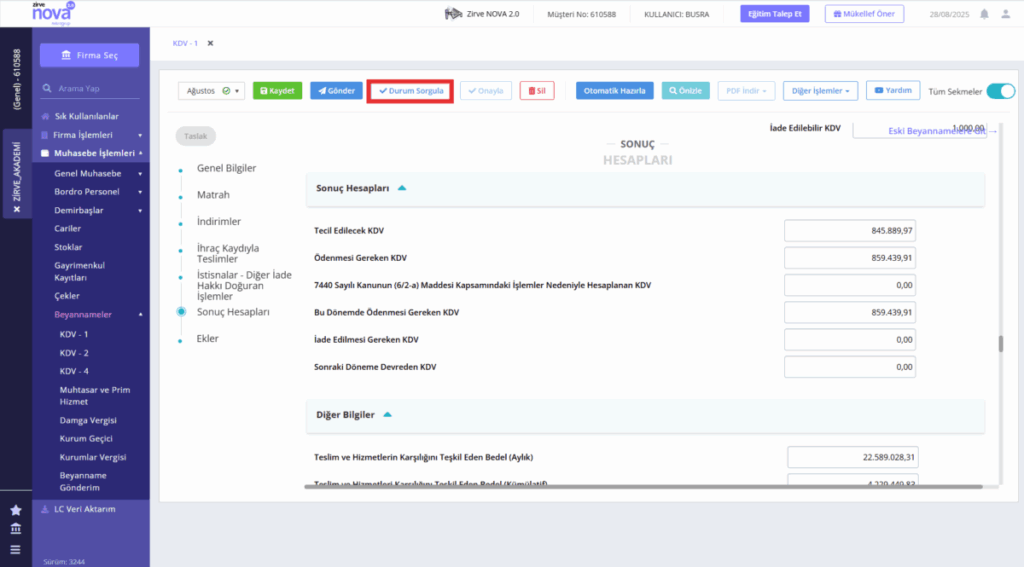Viewport: 1024px width, 567px height.
Task: Open the hamburger menu icon in sidebar
Action: tap(16, 549)
